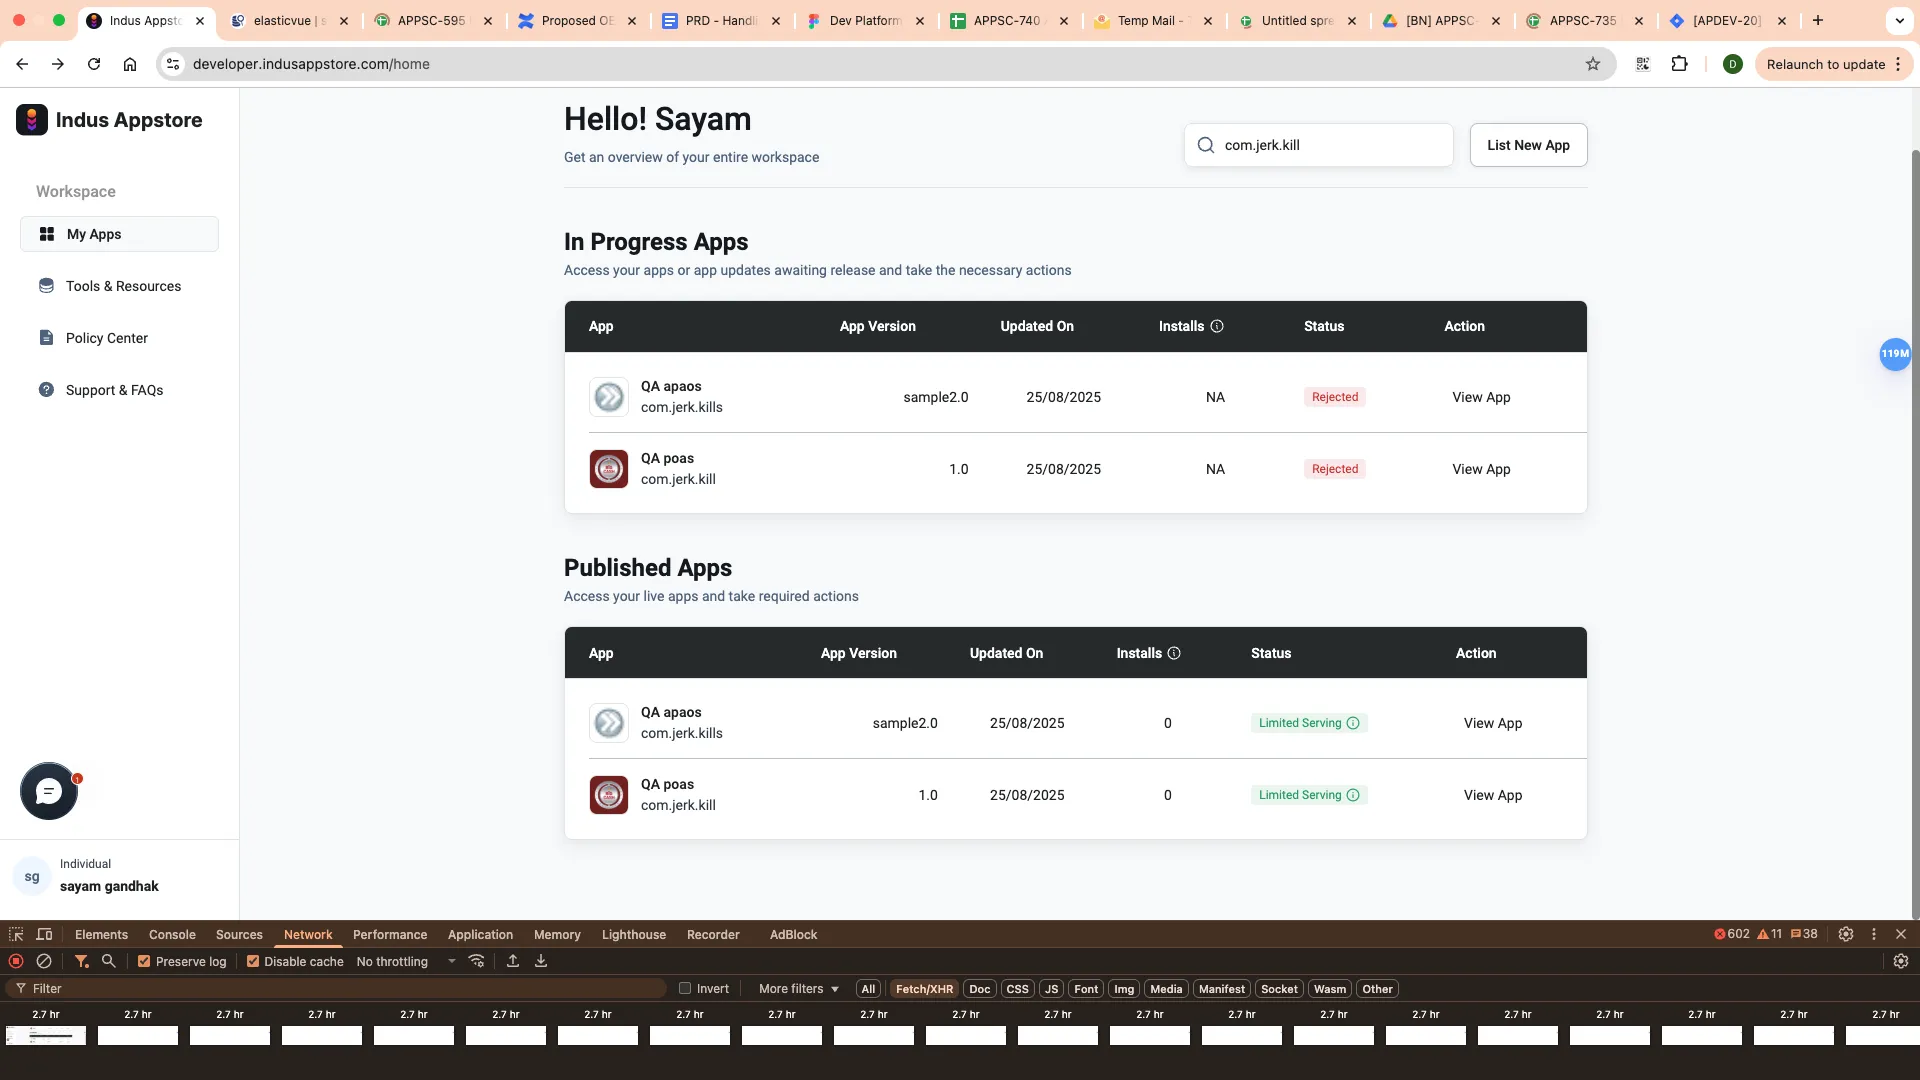Open DevTools more options kebab menu

point(1874,934)
